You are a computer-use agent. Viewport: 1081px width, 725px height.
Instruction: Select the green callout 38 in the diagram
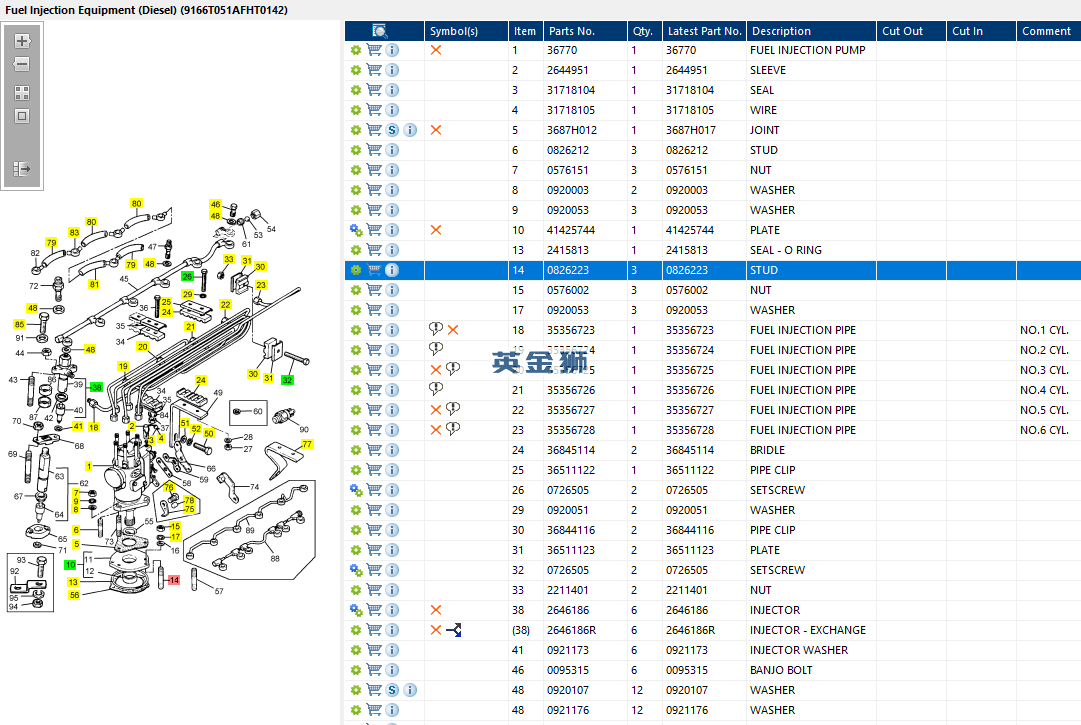click(97, 387)
